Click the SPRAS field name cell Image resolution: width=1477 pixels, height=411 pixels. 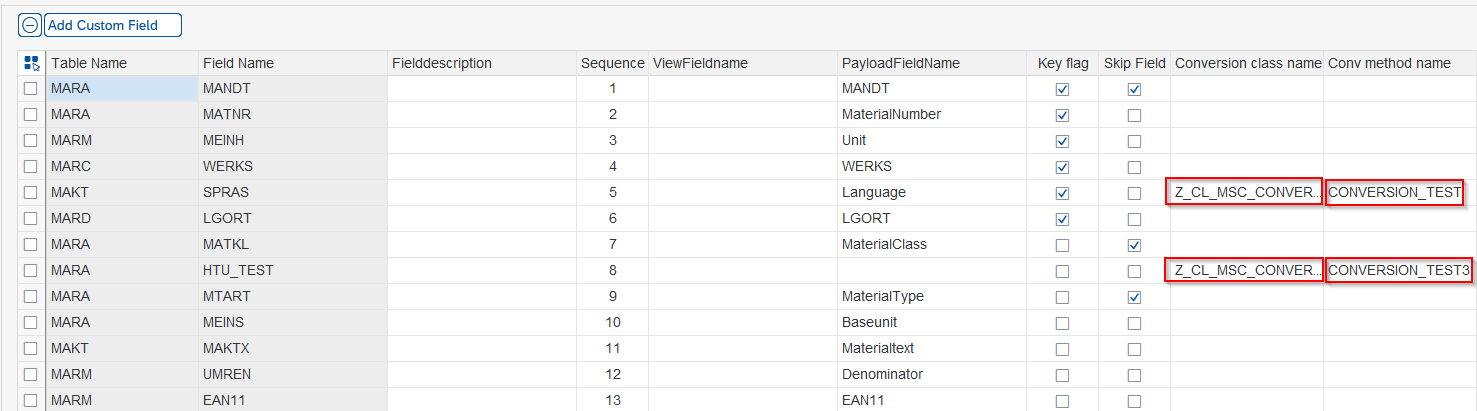pyautogui.click(x=292, y=193)
